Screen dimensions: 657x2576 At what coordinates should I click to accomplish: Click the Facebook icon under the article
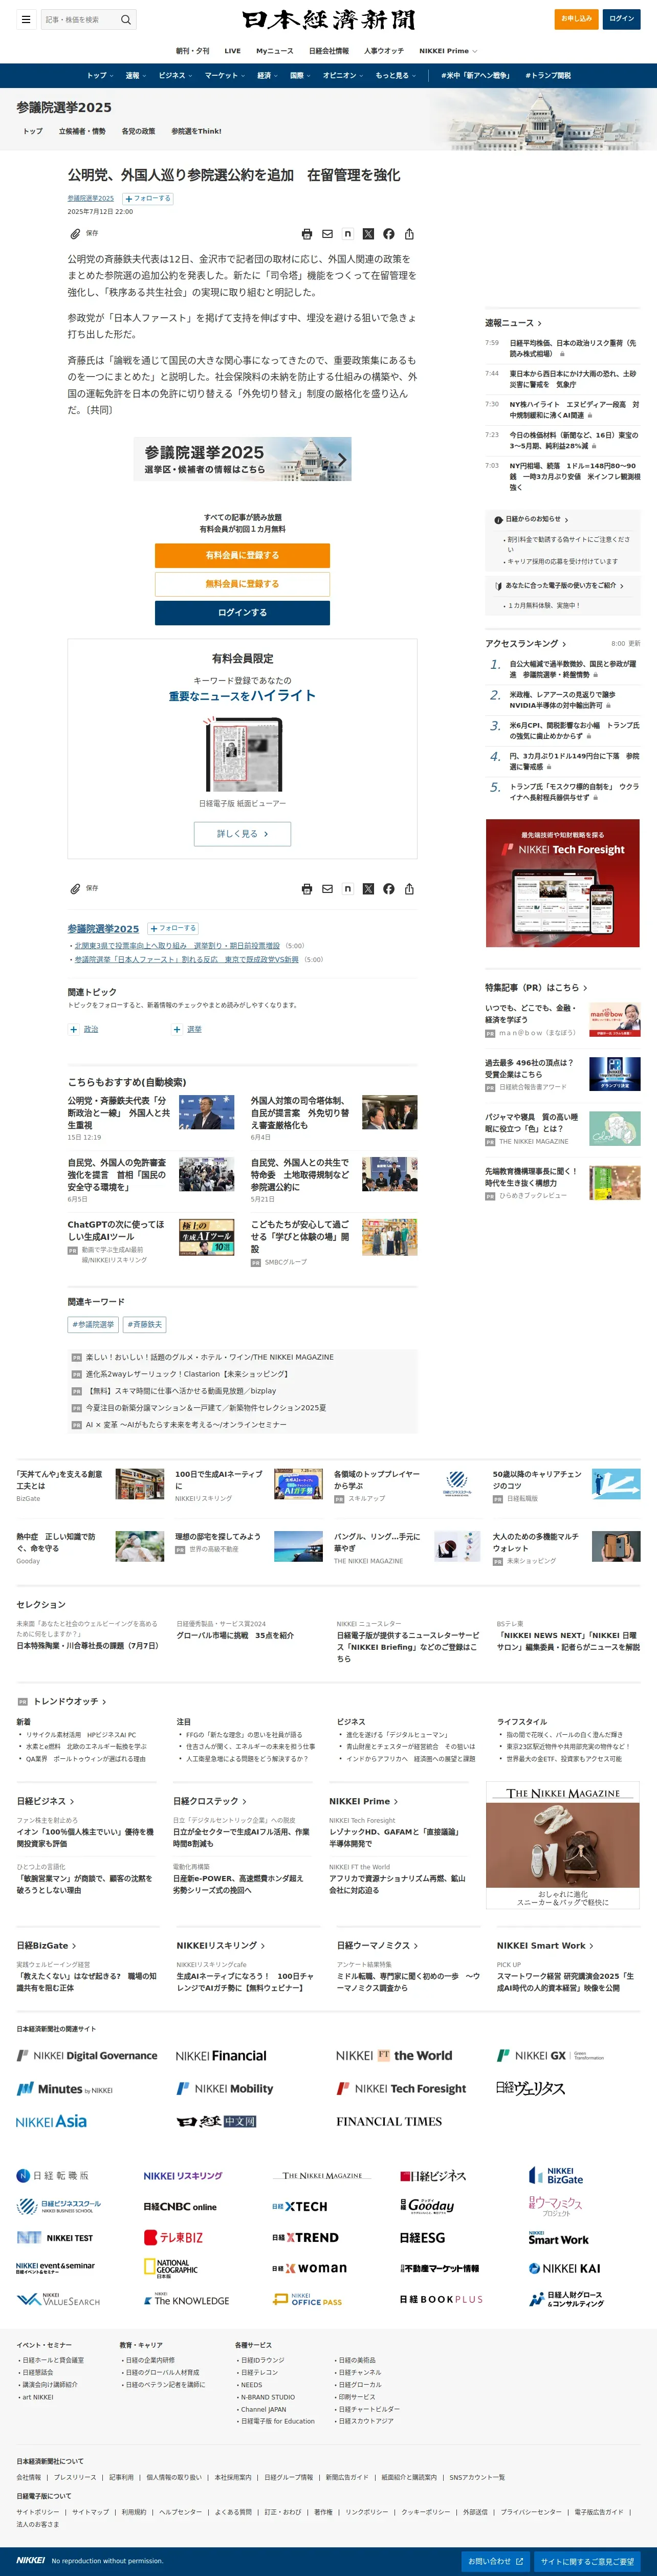pyautogui.click(x=389, y=889)
